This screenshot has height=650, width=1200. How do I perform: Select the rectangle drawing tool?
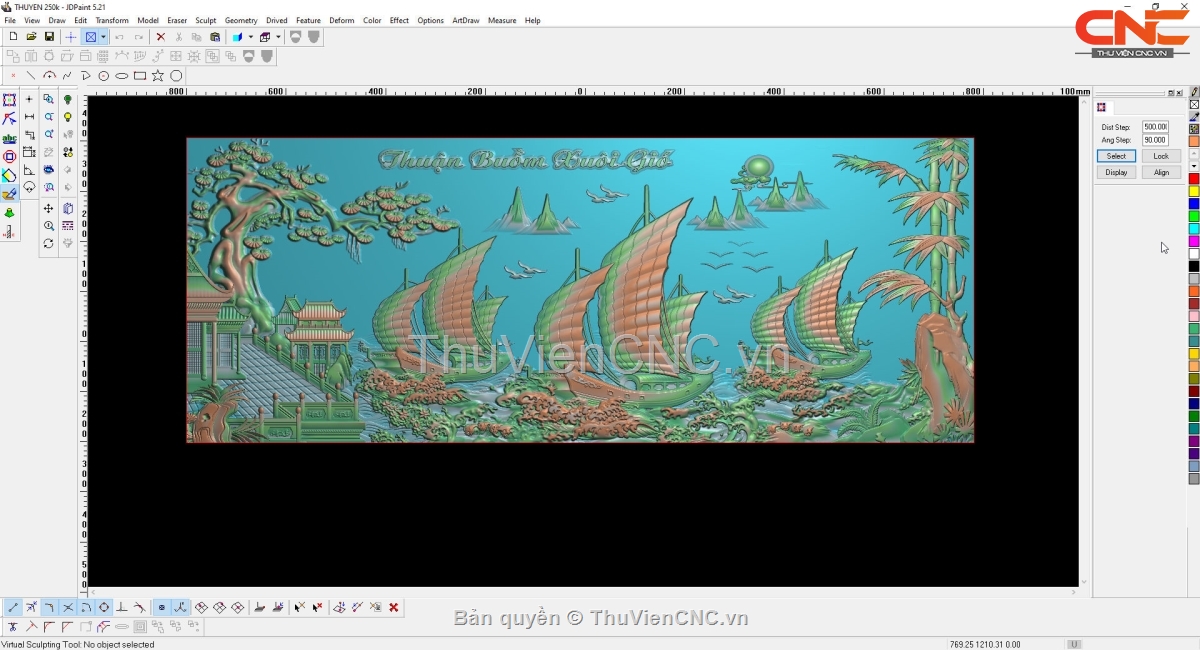[x=140, y=76]
